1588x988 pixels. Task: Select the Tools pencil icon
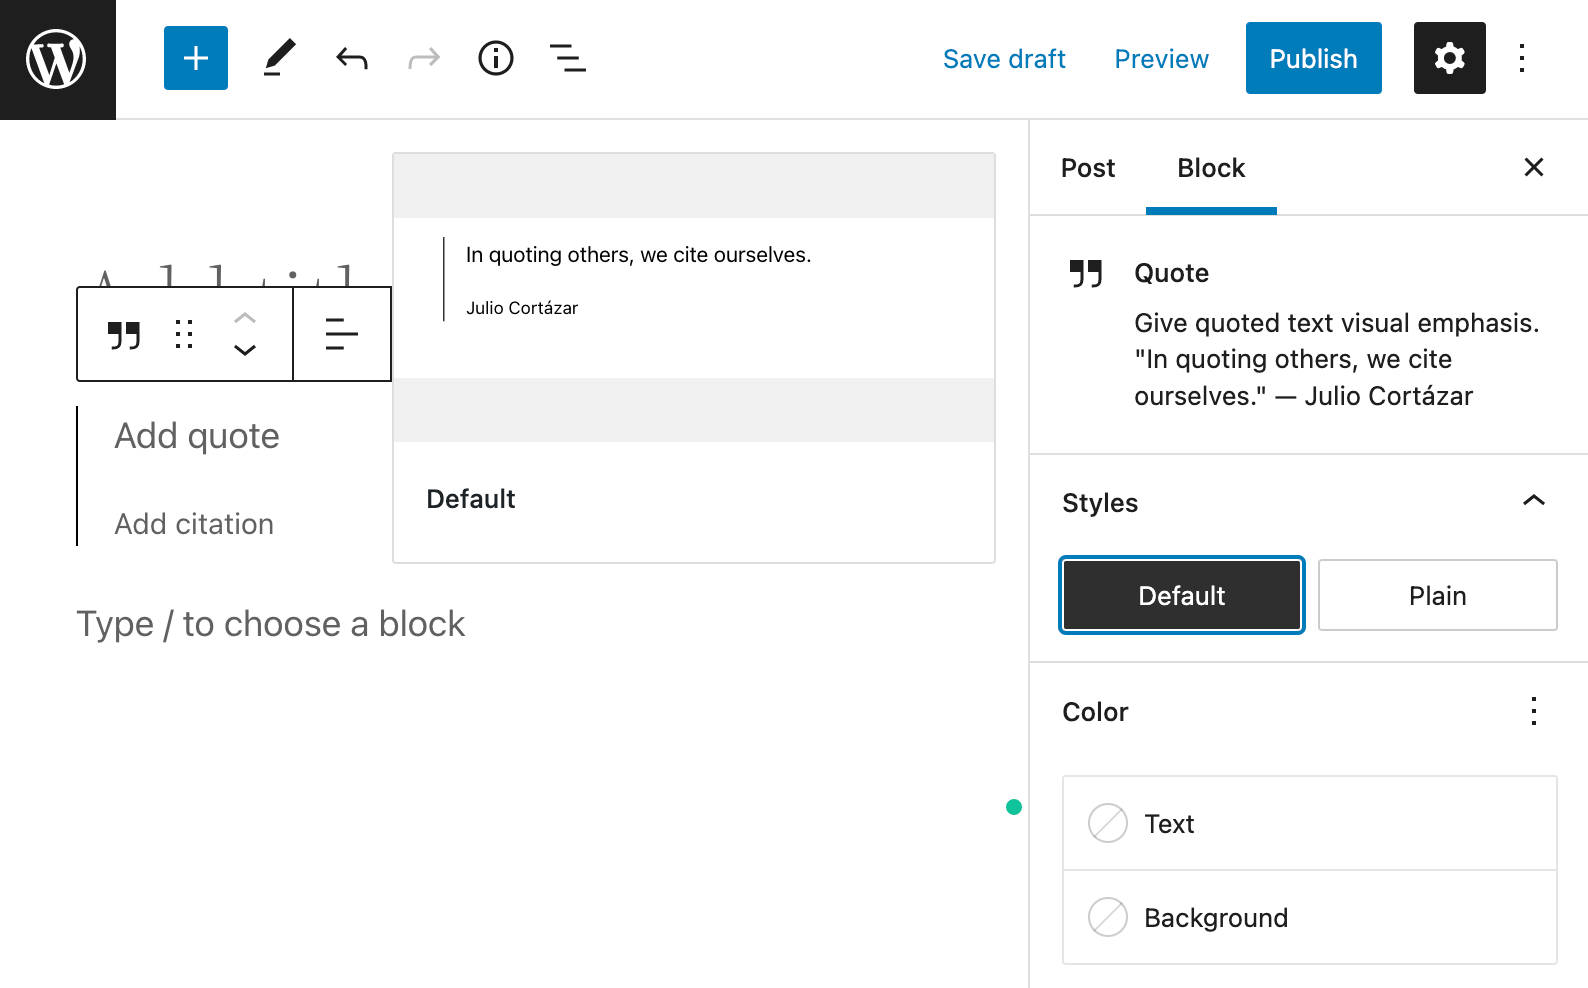tap(279, 58)
